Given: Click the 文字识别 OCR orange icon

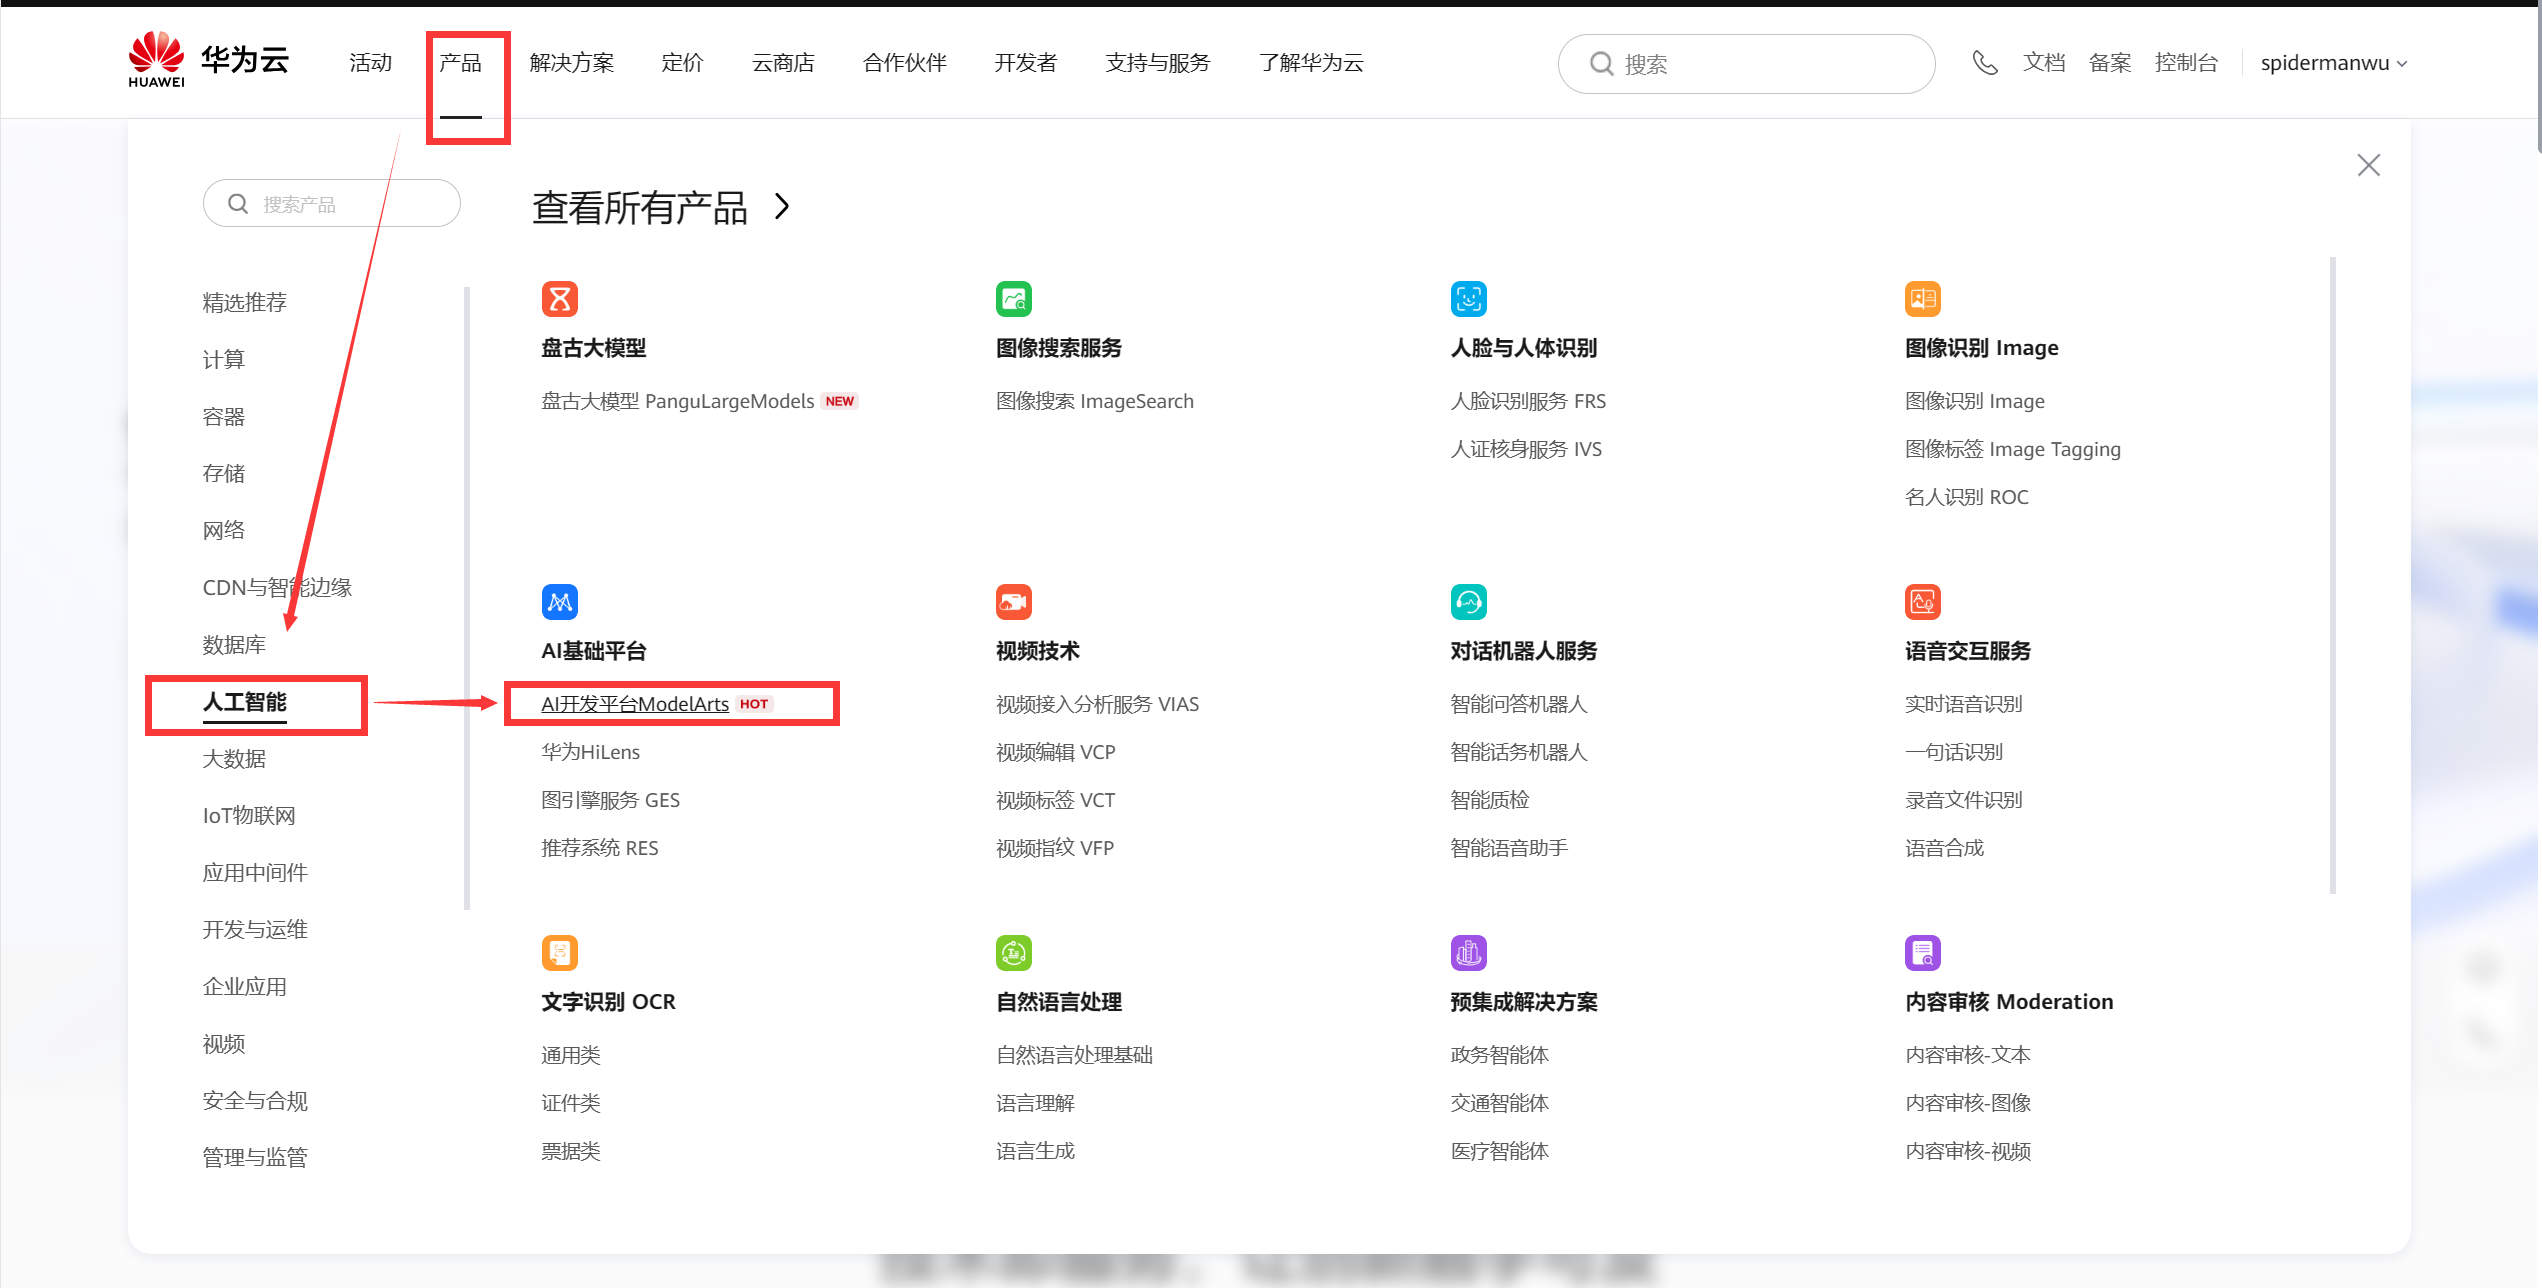Looking at the screenshot, I should pyautogui.click(x=559, y=952).
